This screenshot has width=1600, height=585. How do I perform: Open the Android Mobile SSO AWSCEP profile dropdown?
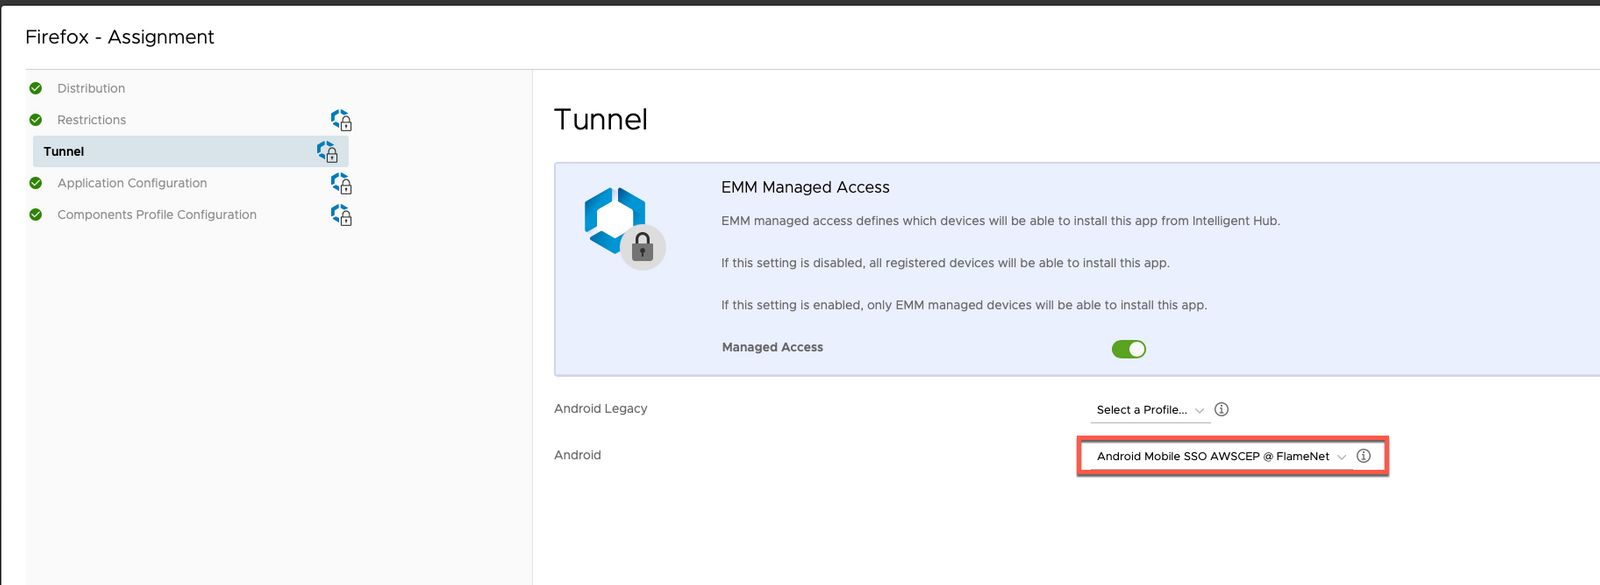(x=1221, y=456)
